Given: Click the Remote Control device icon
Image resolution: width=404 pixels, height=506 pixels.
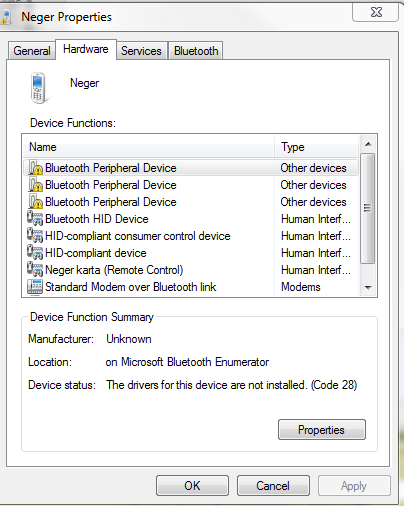Looking at the screenshot, I should [35, 269].
